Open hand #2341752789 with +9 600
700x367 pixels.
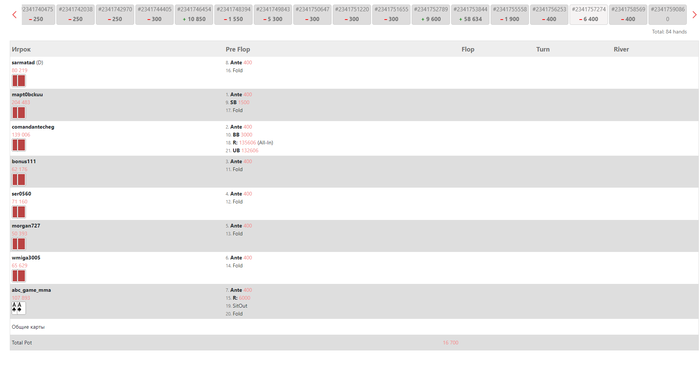pos(431,14)
